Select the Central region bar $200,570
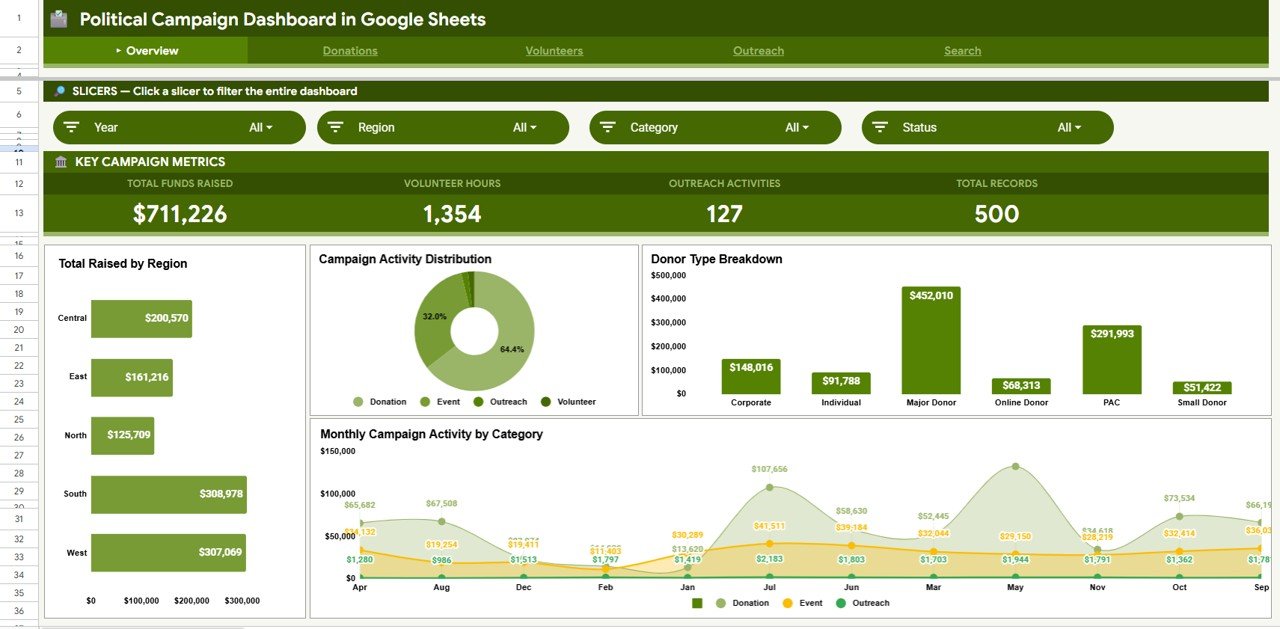This screenshot has height=629, width=1280. click(x=141, y=318)
